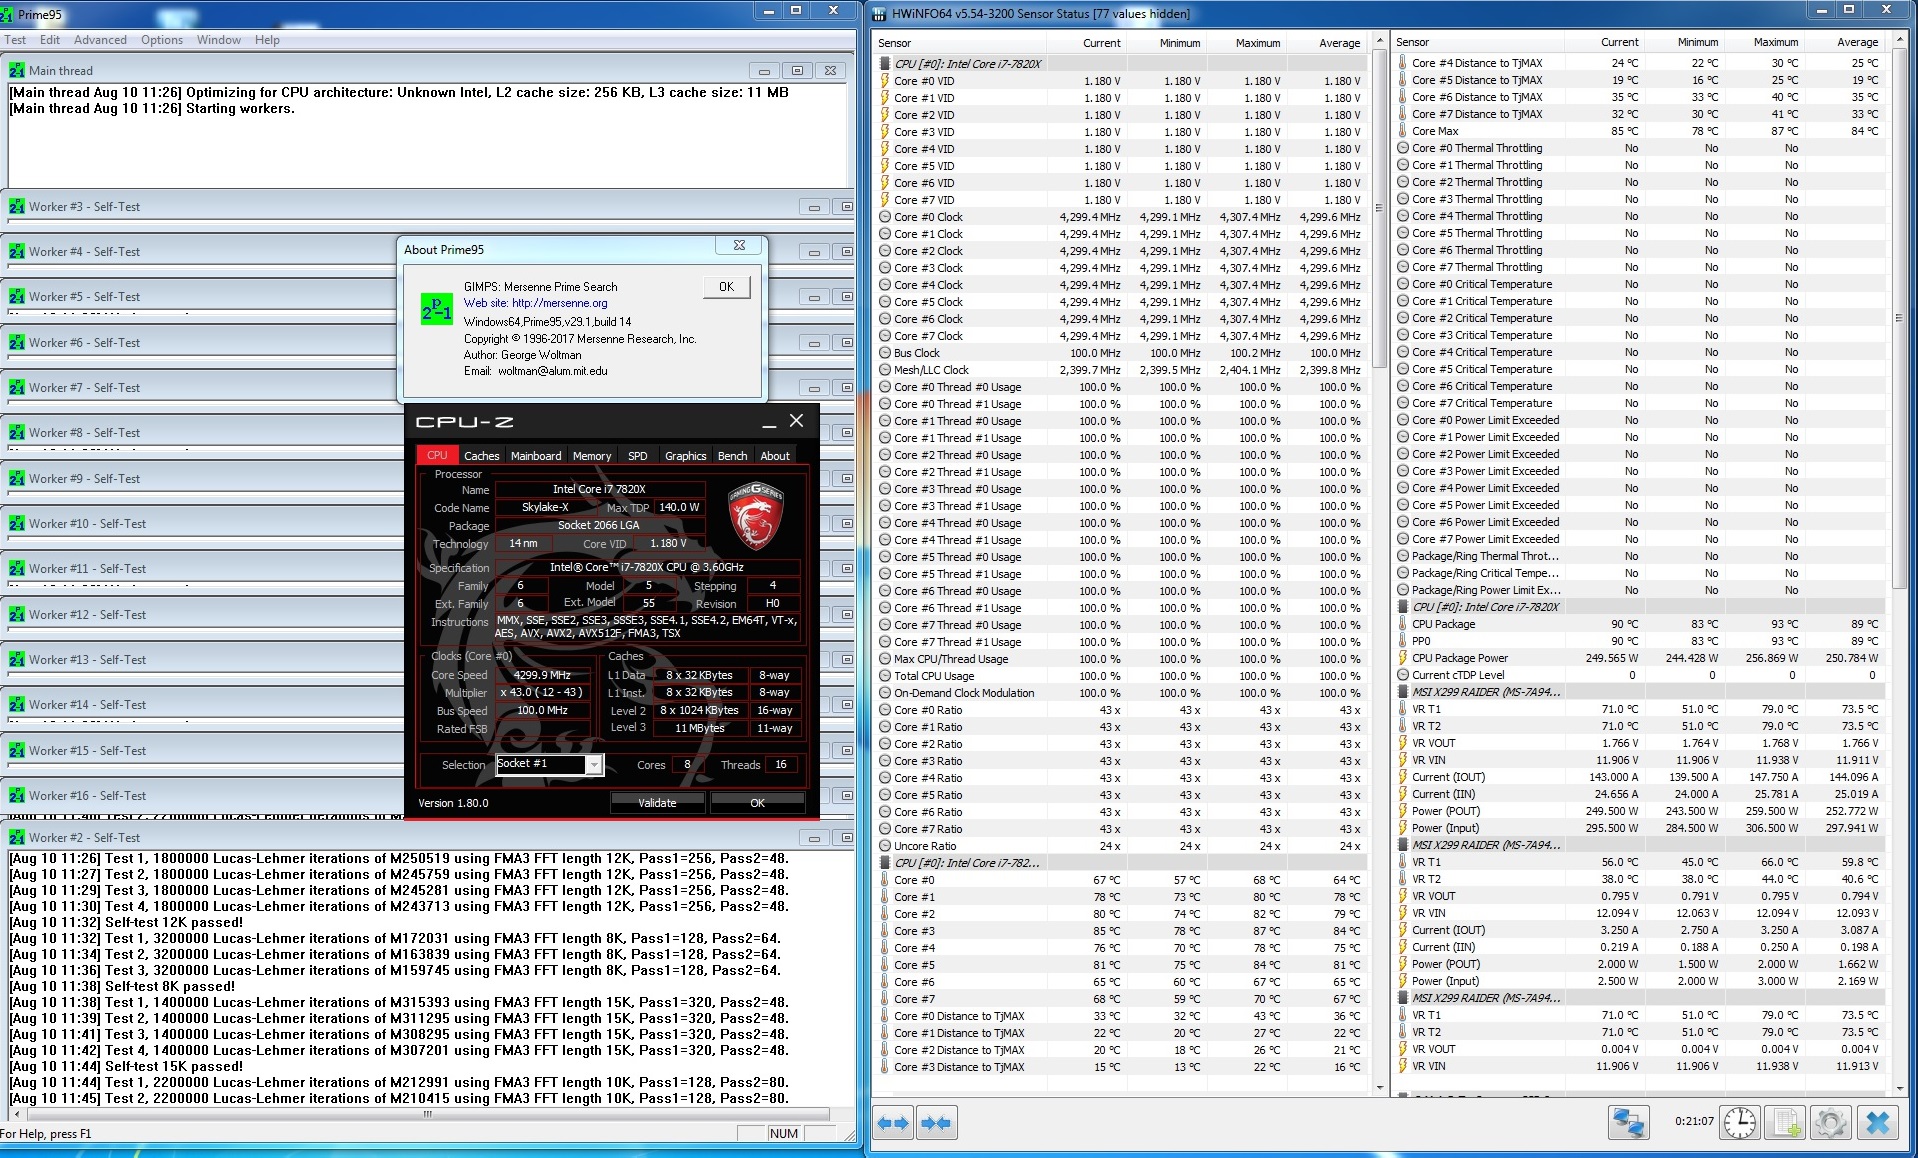Switch to the SPD tab in CPU-Z
This screenshot has width=1918, height=1158.
pyautogui.click(x=638, y=456)
